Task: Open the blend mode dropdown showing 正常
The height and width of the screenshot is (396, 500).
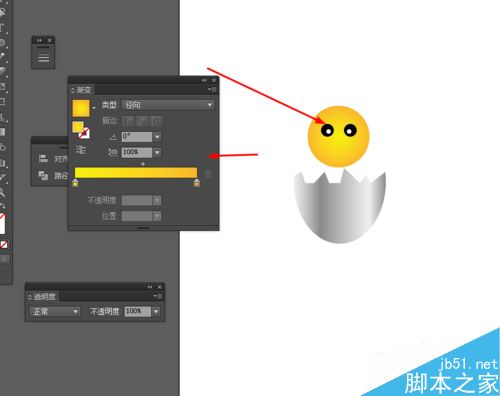Action: [x=55, y=312]
